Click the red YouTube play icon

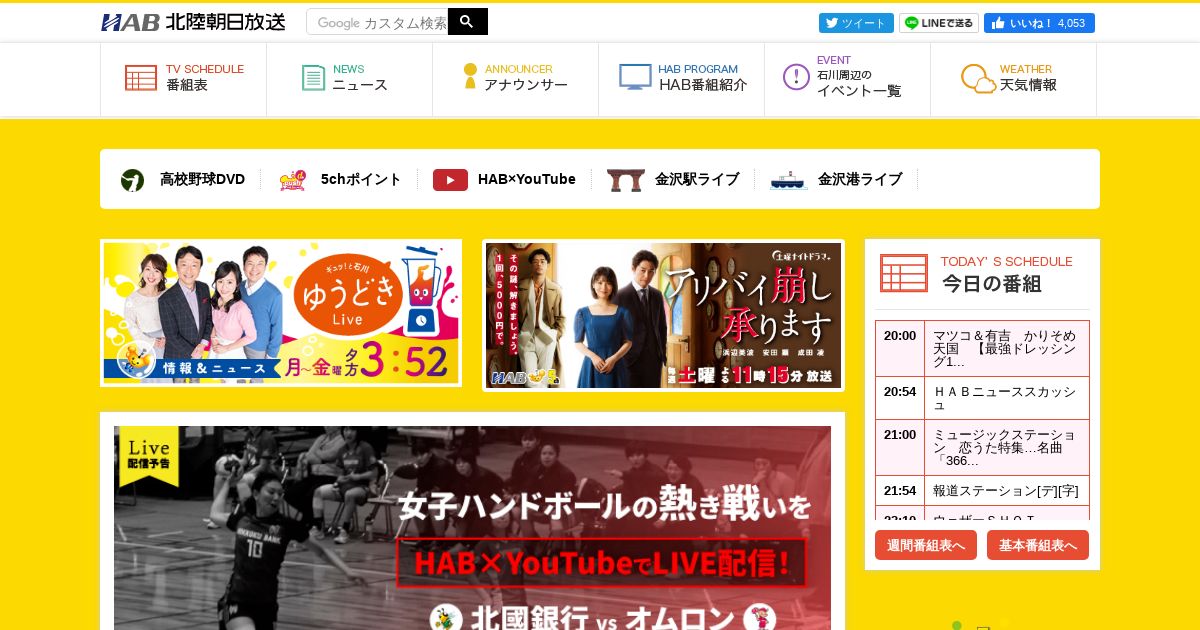point(450,180)
